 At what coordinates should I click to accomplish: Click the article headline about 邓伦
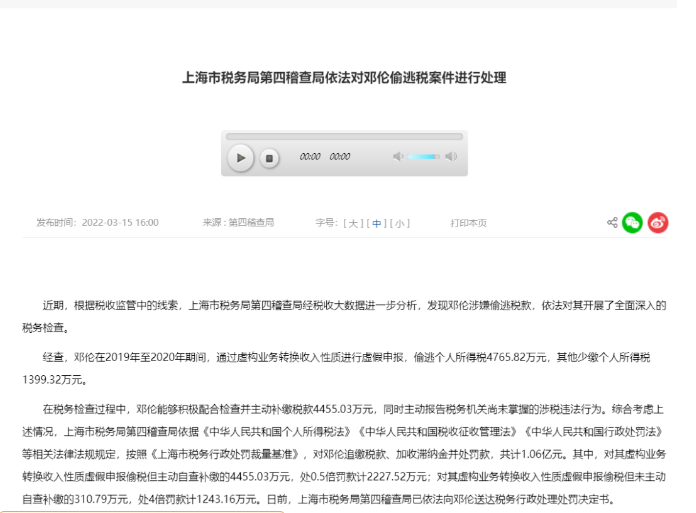(344, 77)
